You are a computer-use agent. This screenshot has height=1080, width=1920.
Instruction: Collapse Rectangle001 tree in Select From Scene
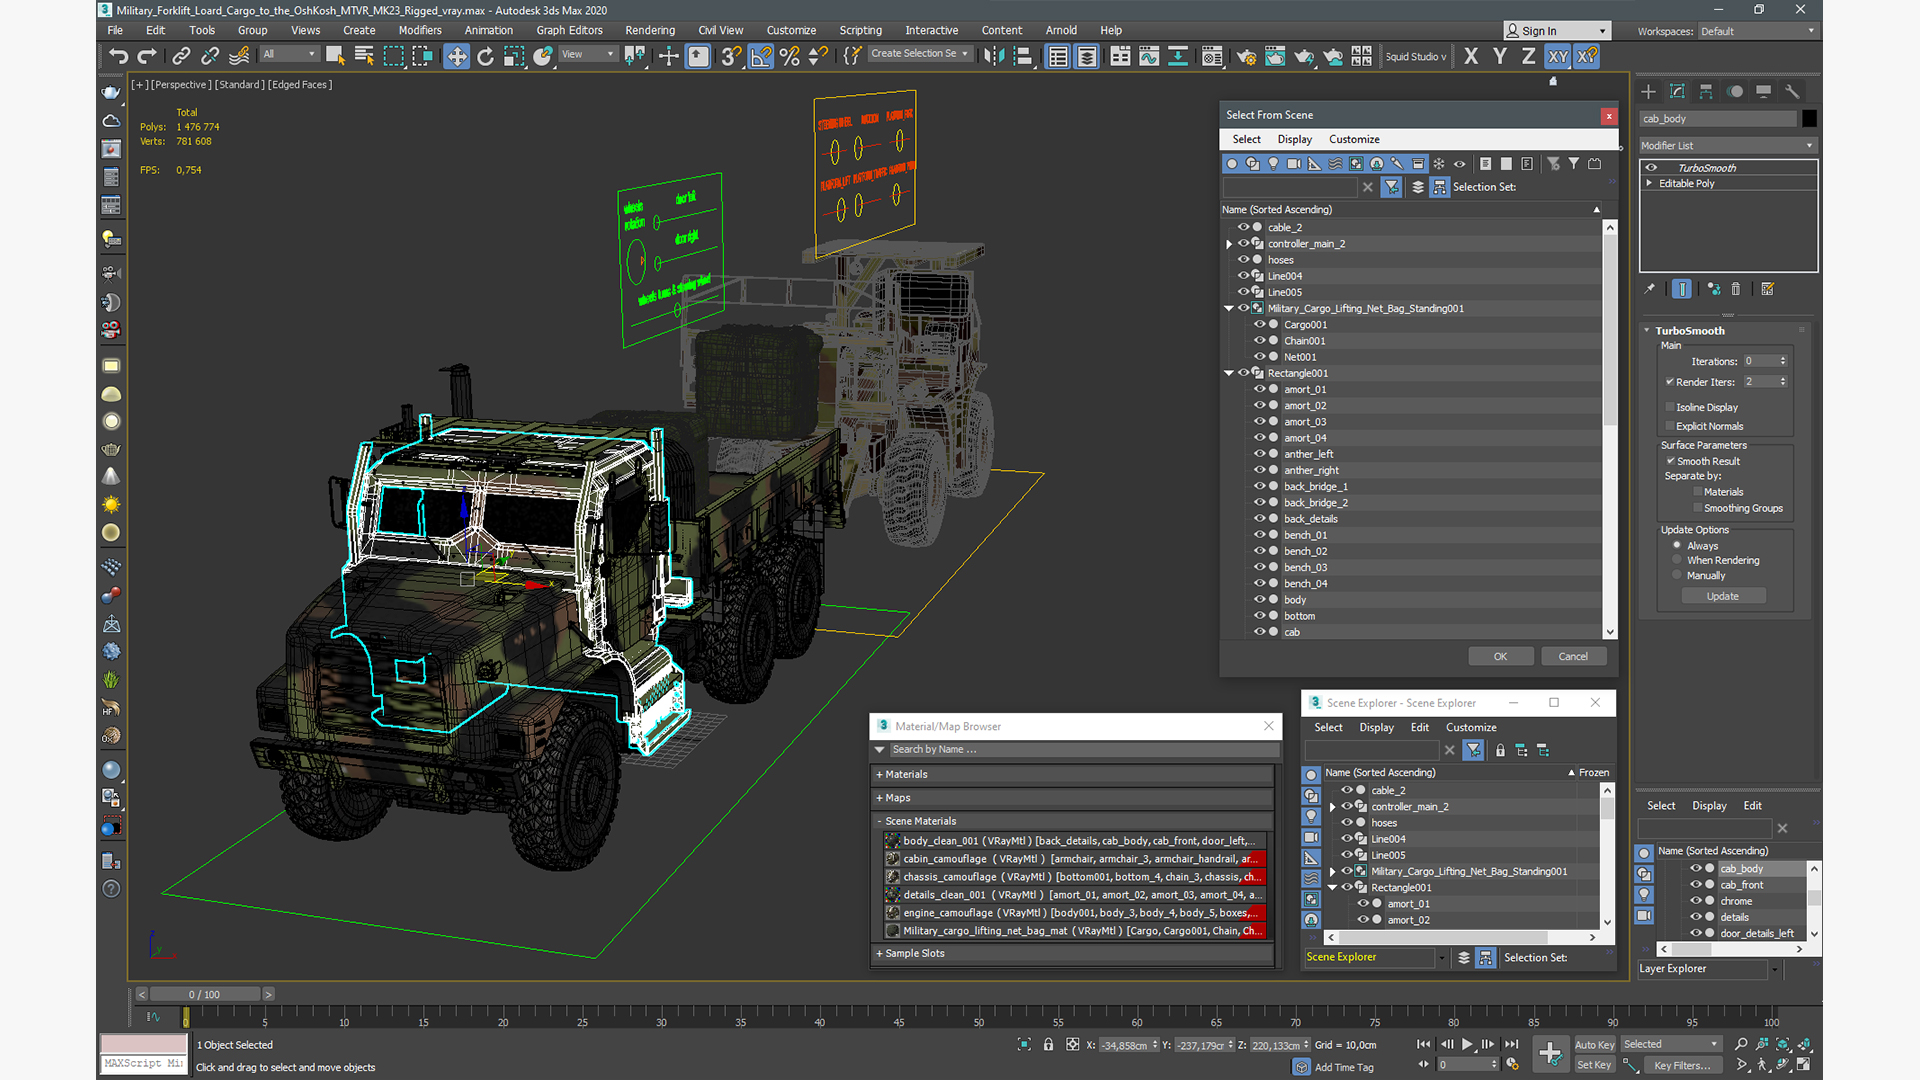coord(1229,373)
